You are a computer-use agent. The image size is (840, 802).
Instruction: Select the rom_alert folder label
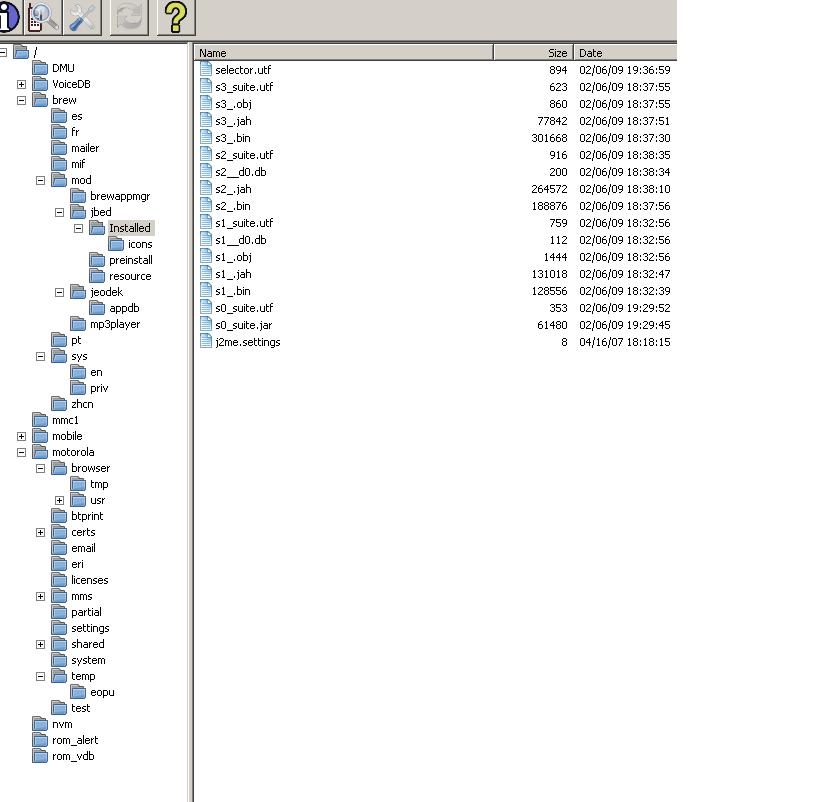(75, 740)
